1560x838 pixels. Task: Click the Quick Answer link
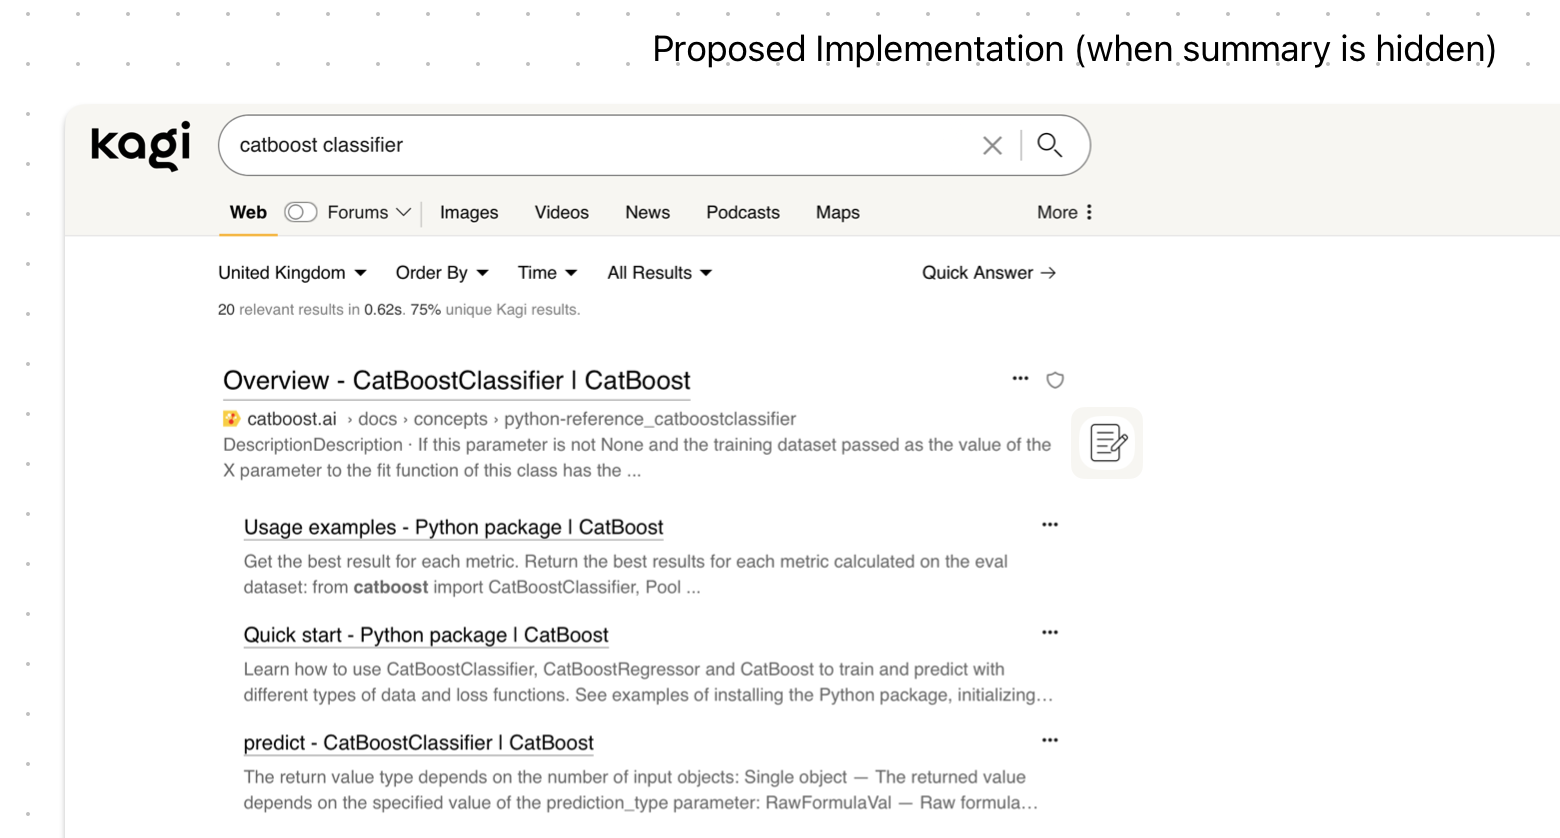(x=988, y=273)
